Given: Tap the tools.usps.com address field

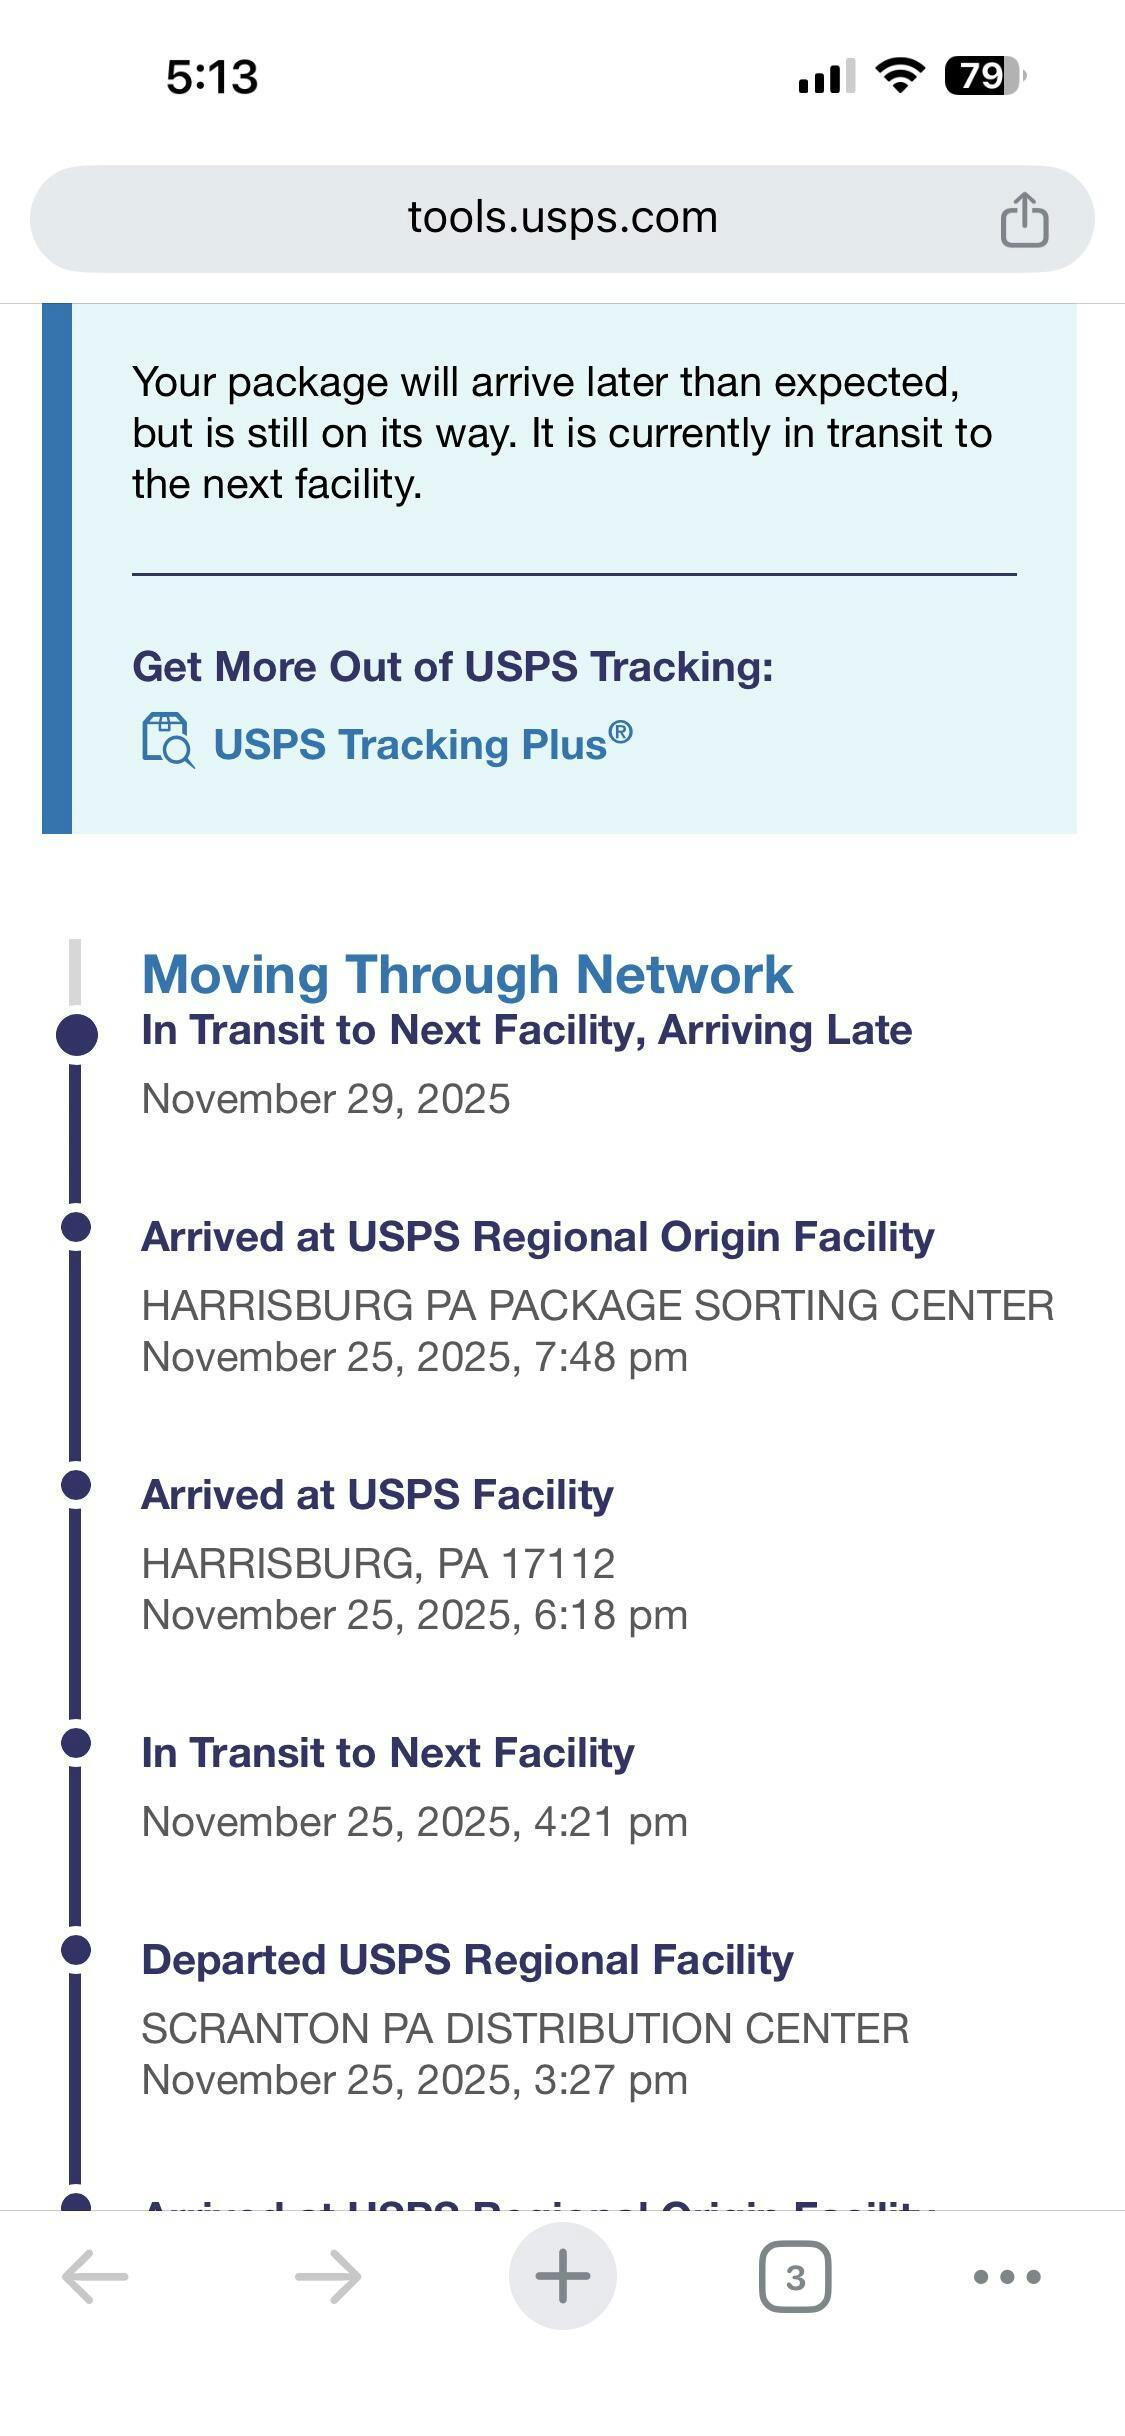Looking at the screenshot, I should (x=562, y=218).
